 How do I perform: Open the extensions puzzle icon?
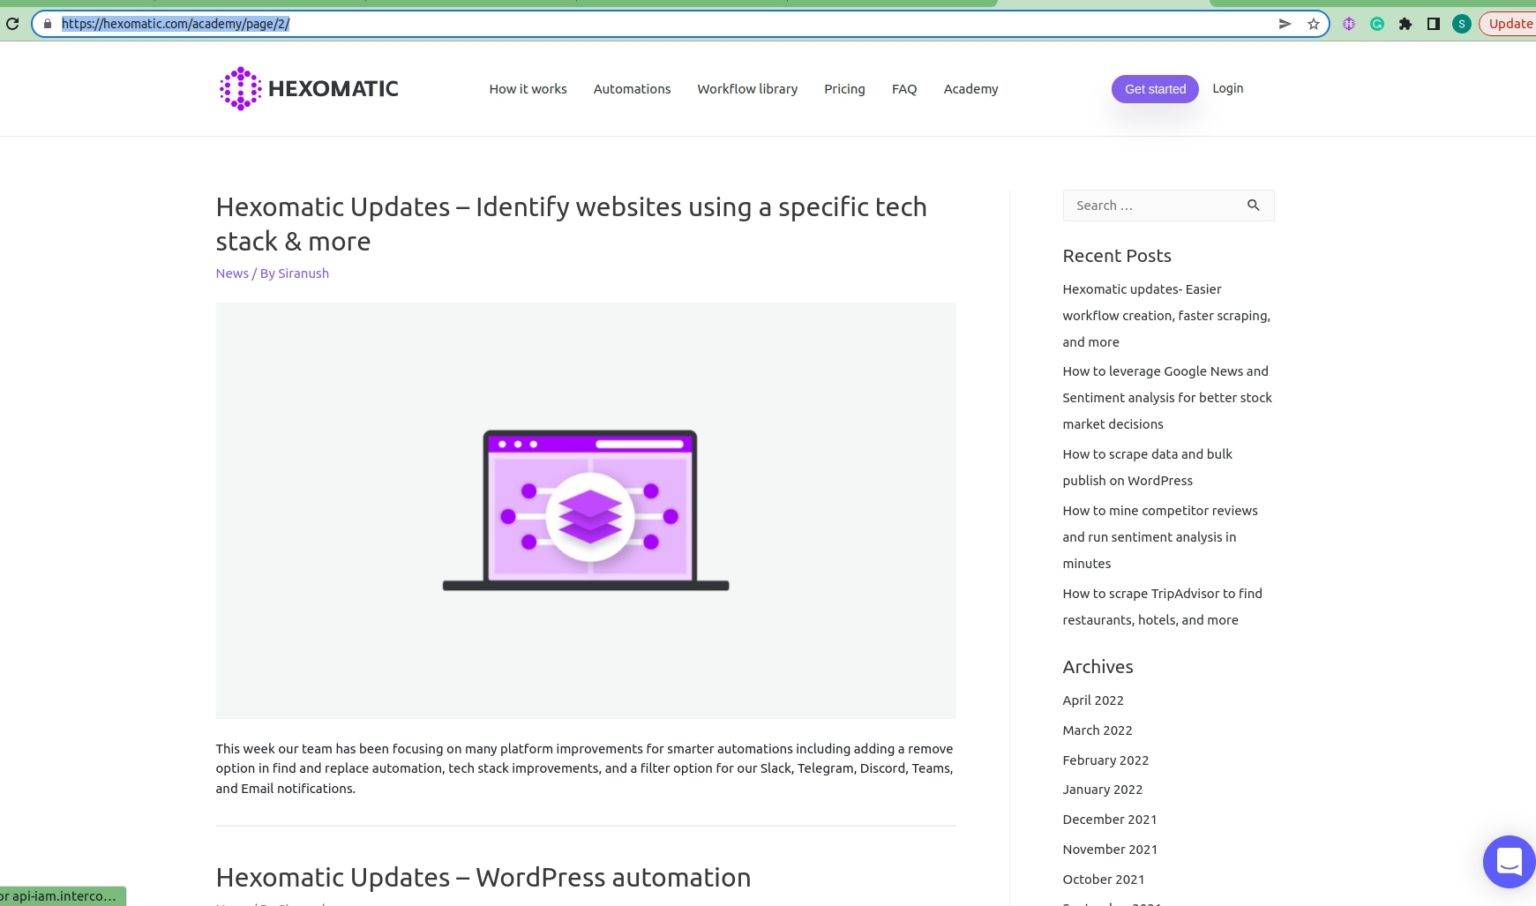pyautogui.click(x=1405, y=24)
